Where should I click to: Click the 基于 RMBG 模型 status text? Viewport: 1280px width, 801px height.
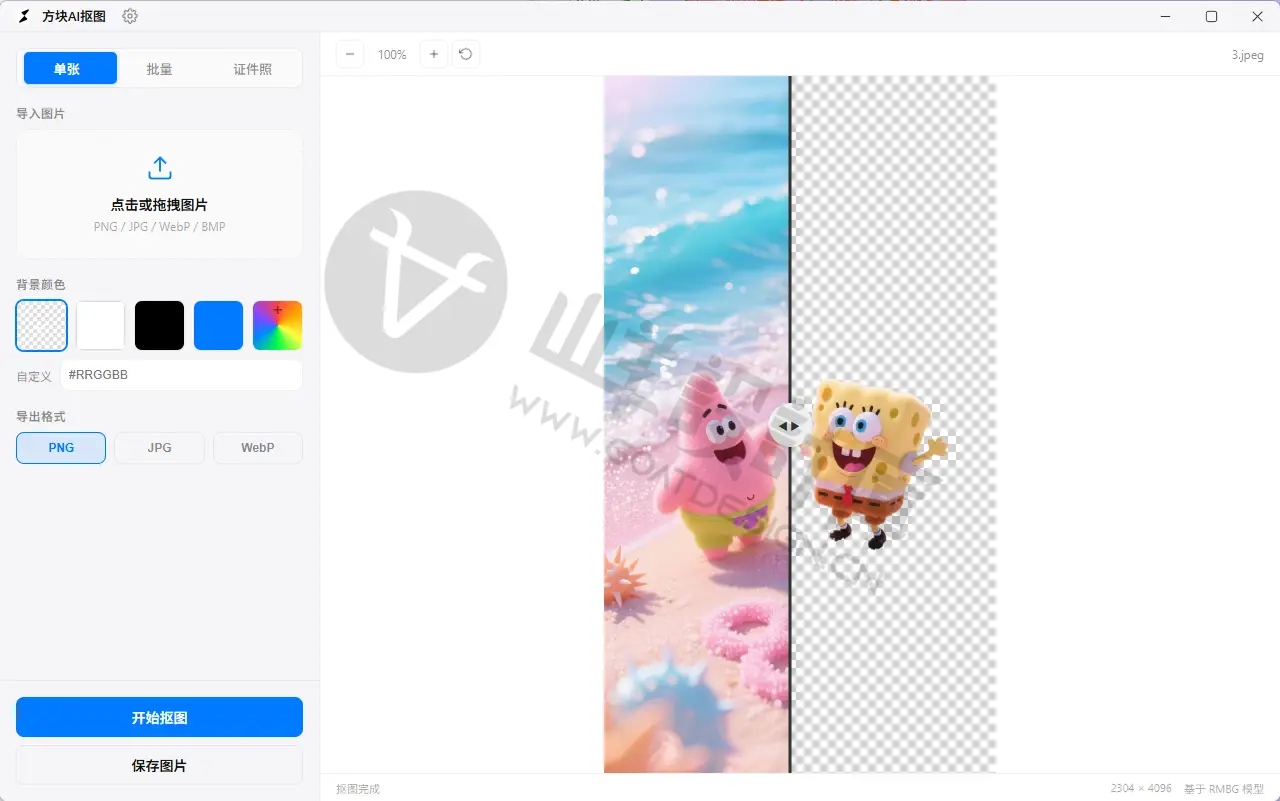click(1224, 789)
